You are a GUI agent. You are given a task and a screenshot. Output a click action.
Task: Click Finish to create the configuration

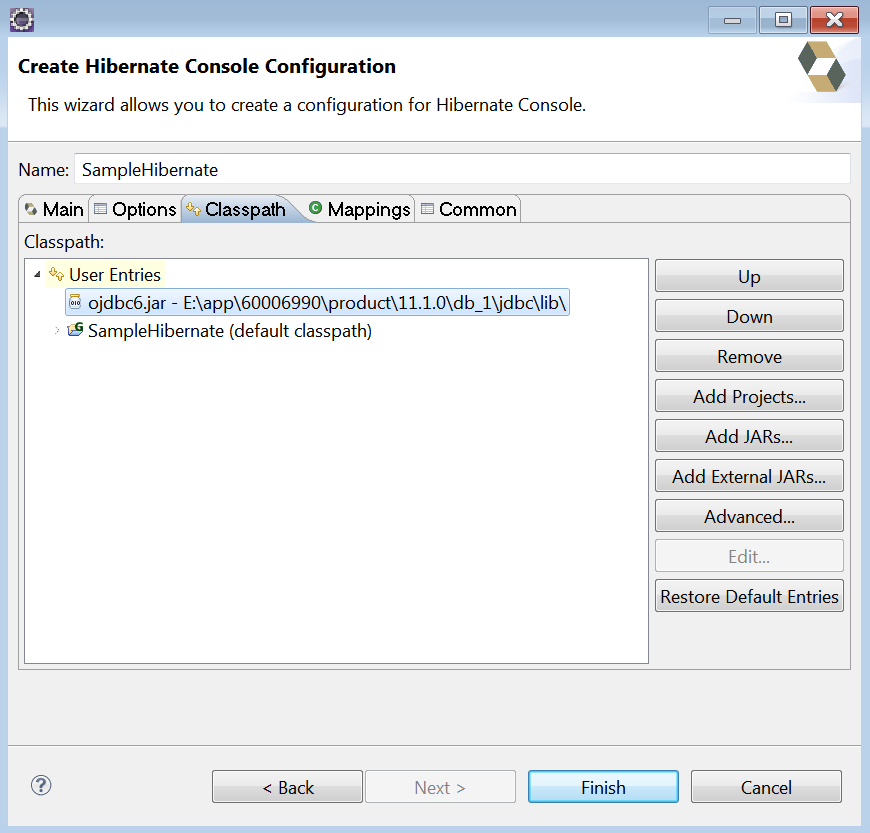(603, 786)
